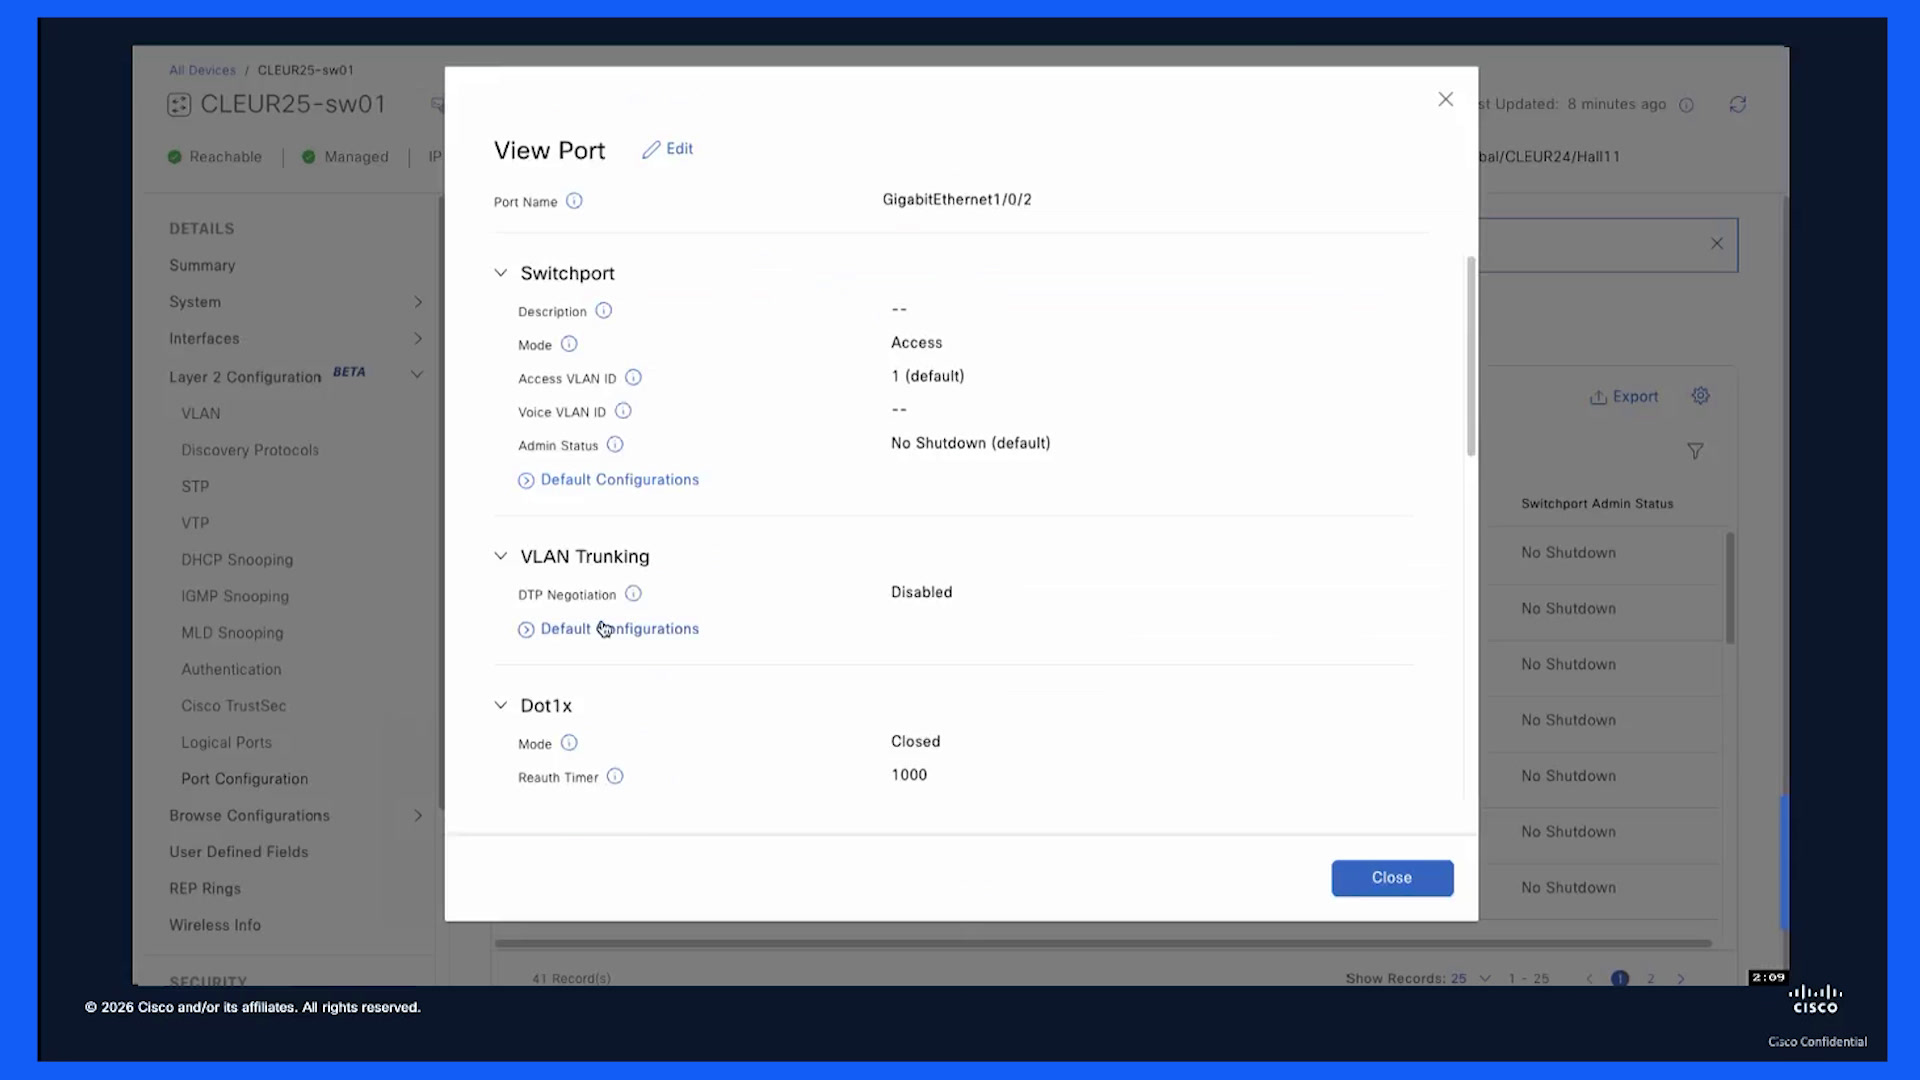Select Summary in the sidebar
Image resolution: width=1920 pixels, height=1080 pixels.
tap(202, 265)
